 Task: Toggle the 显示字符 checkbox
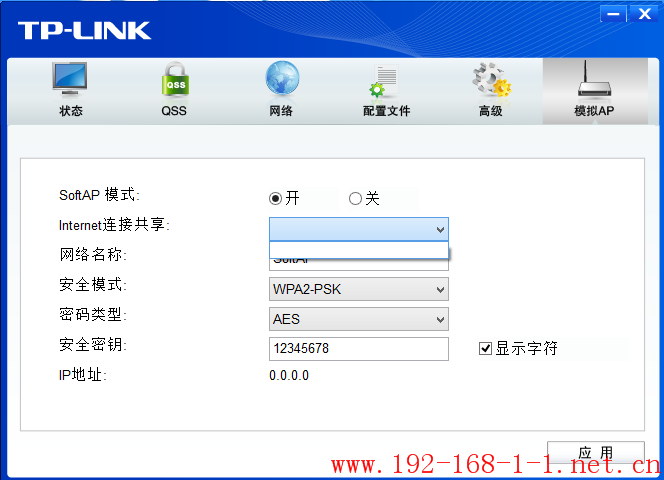485,349
